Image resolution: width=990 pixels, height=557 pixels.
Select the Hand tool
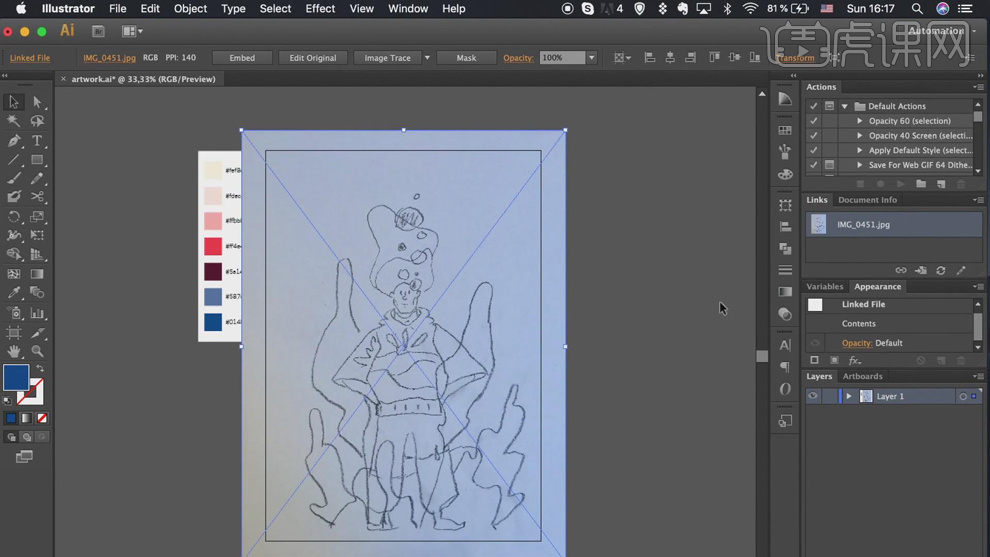[14, 351]
